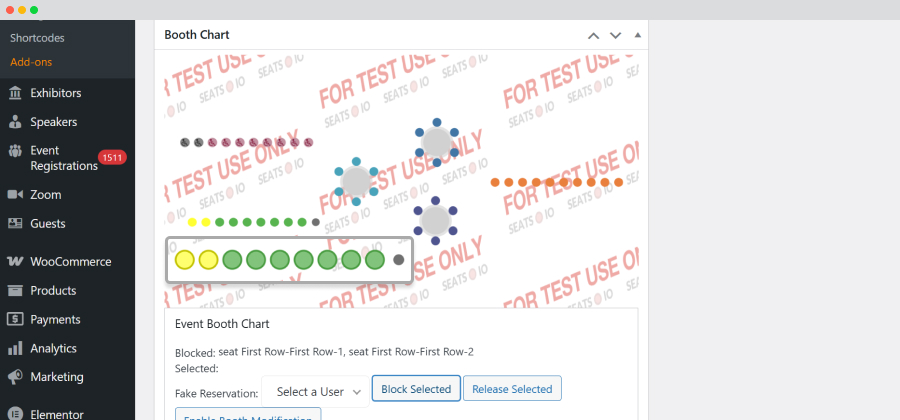The width and height of the screenshot is (900, 420).
Task: Click the Speakers person icon
Action: tap(15, 122)
